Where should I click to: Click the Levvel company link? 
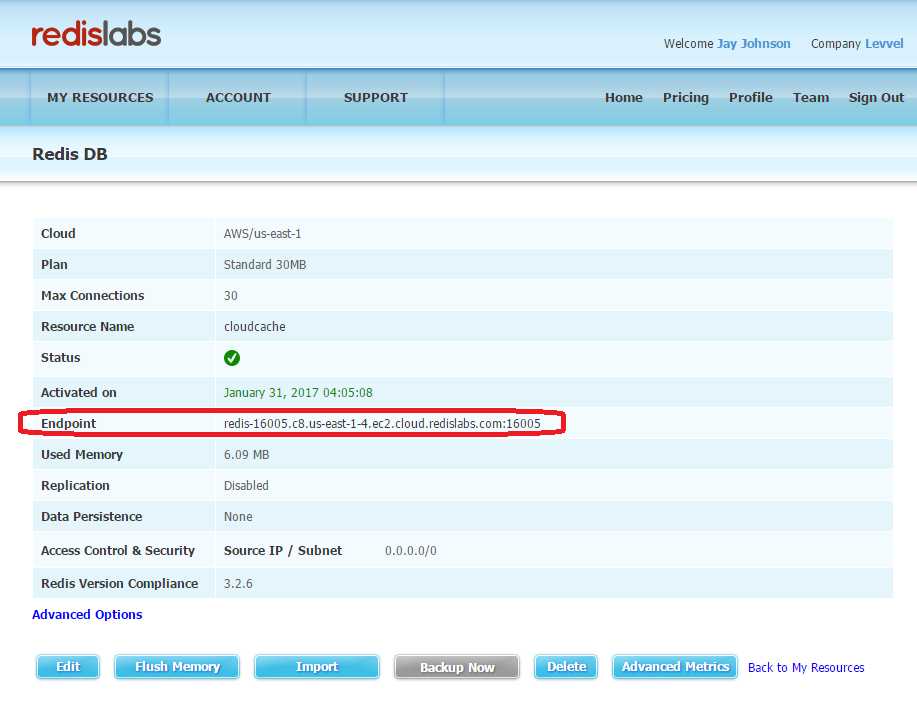coord(884,44)
